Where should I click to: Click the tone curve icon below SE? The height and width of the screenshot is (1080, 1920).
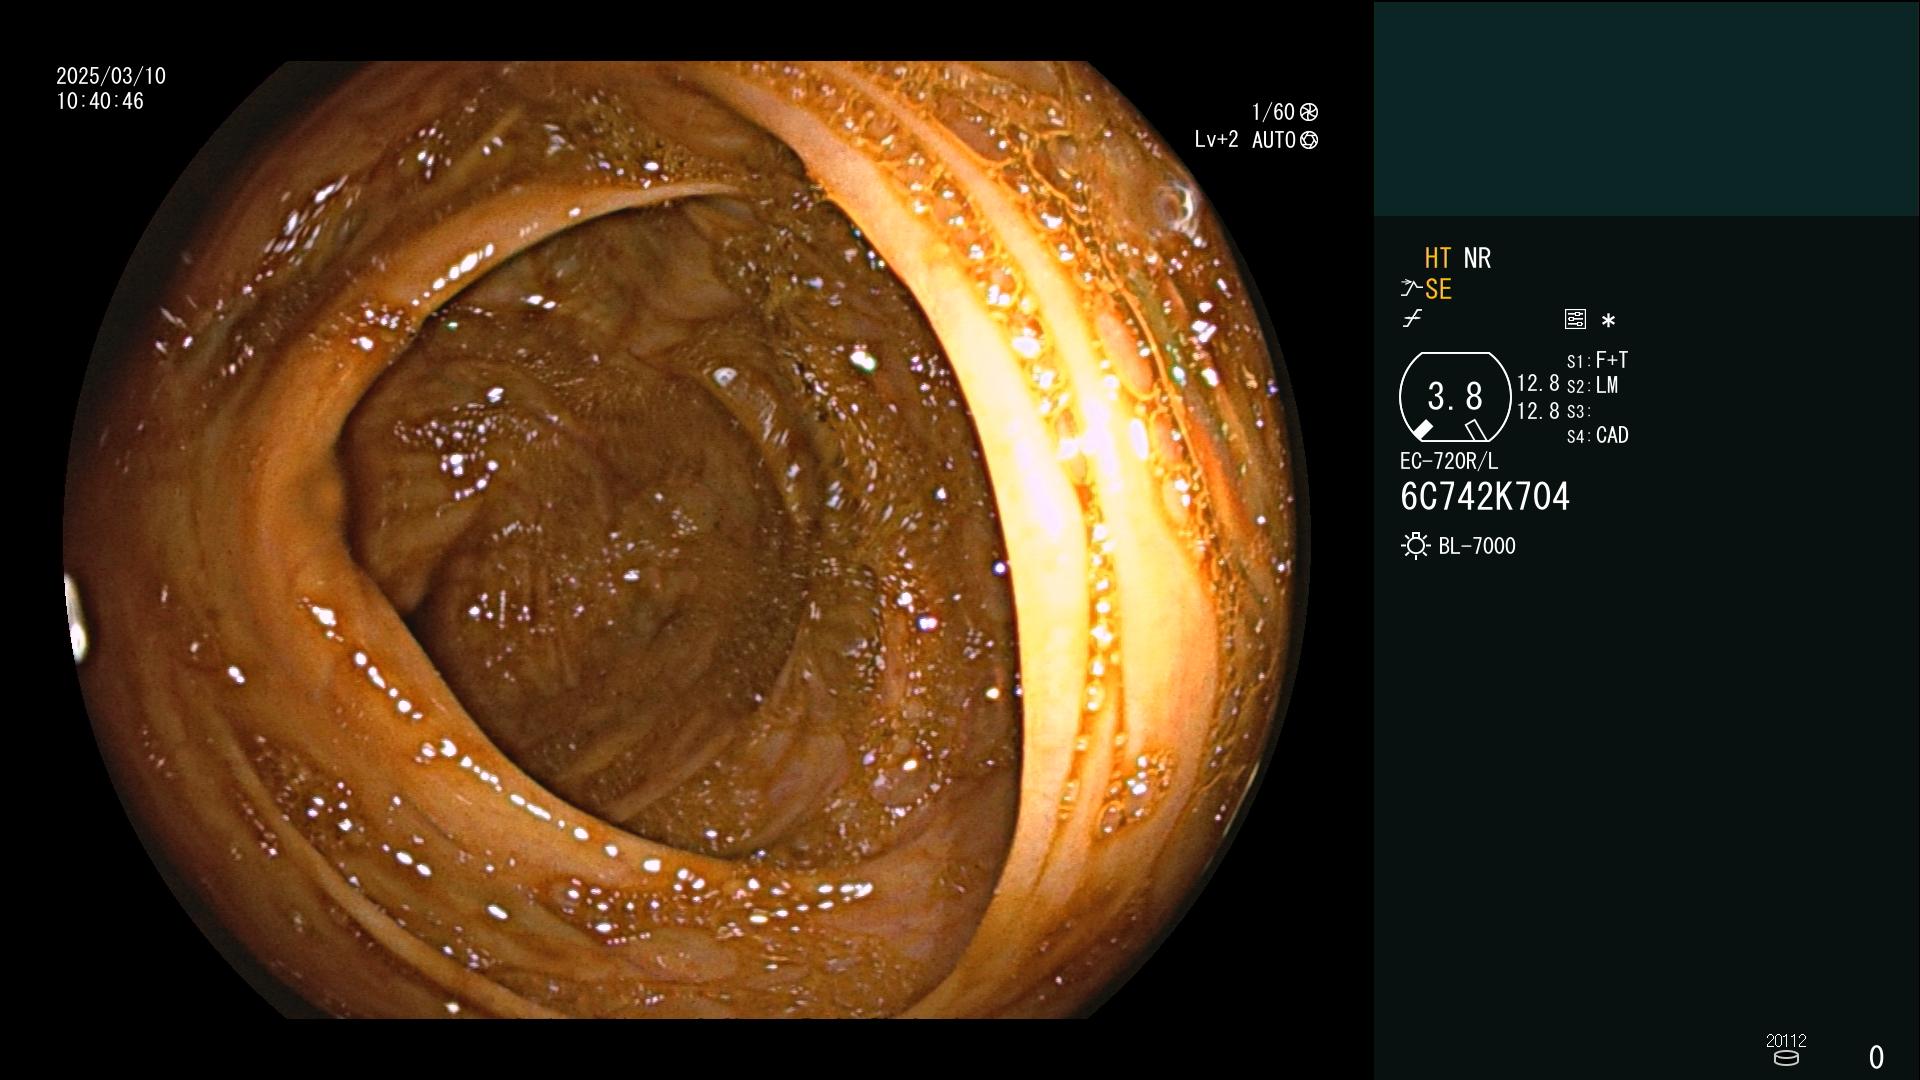1412,319
